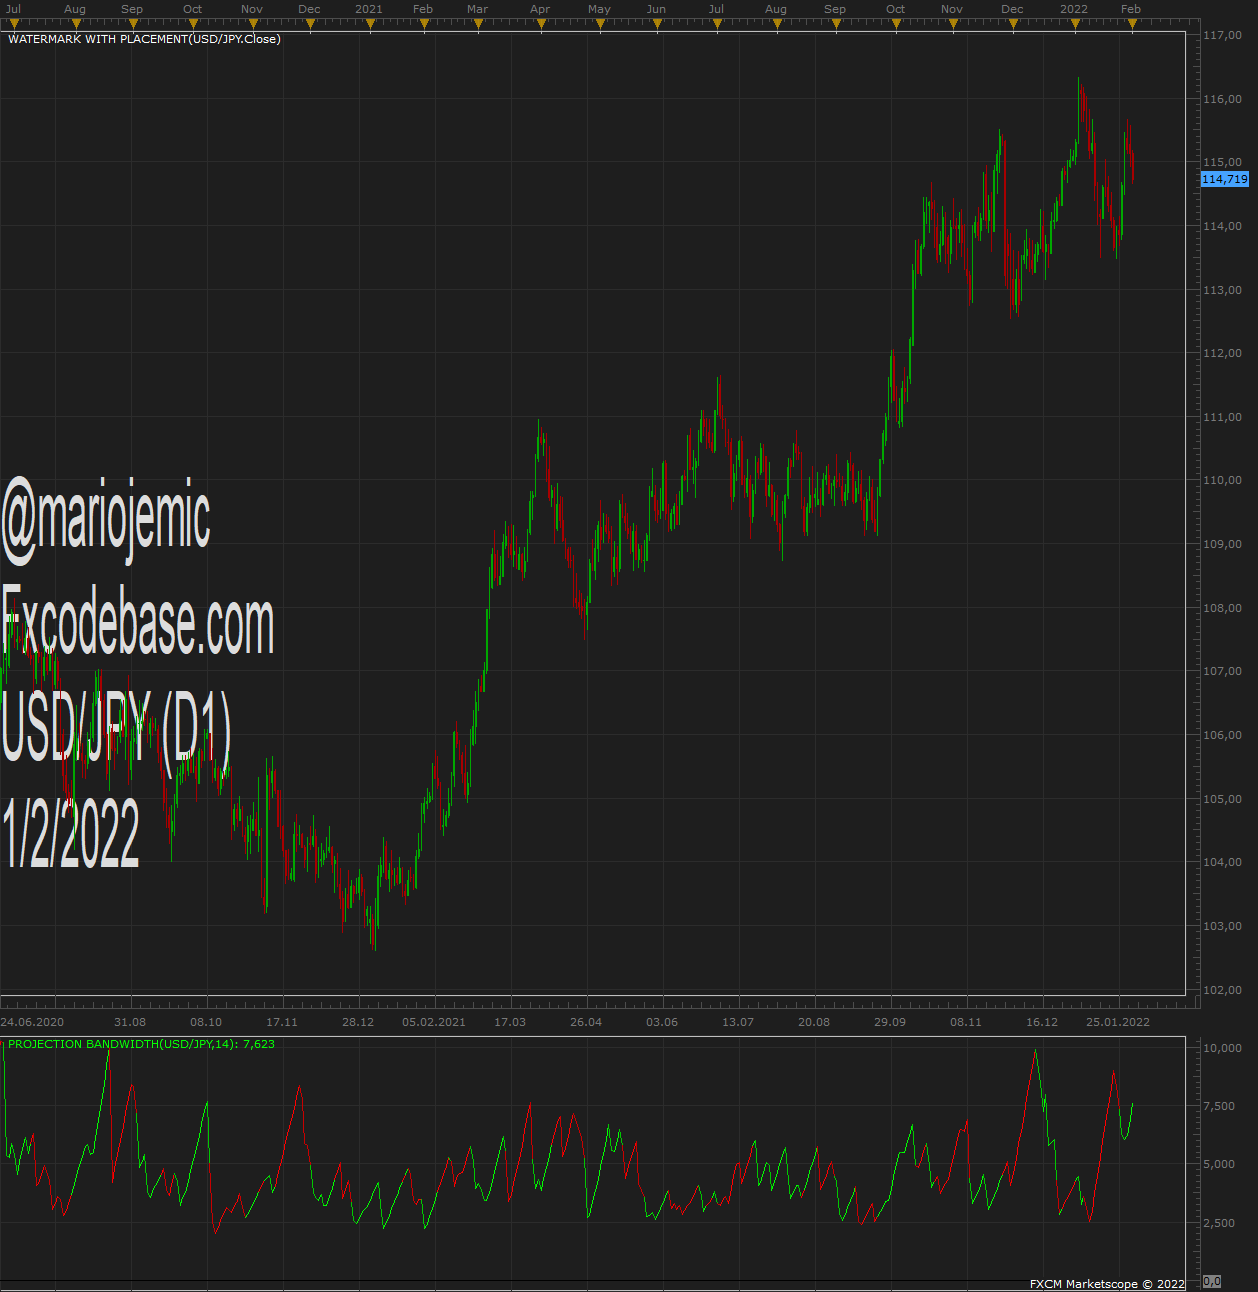The width and height of the screenshot is (1258, 1292).
Task: Click the FXCM Marketscope © 2022 text
Action: [x=1107, y=1284]
